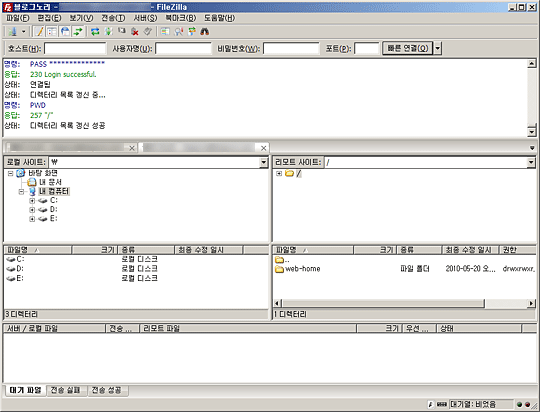Select the remote root folder icon in tree

pos(289,173)
